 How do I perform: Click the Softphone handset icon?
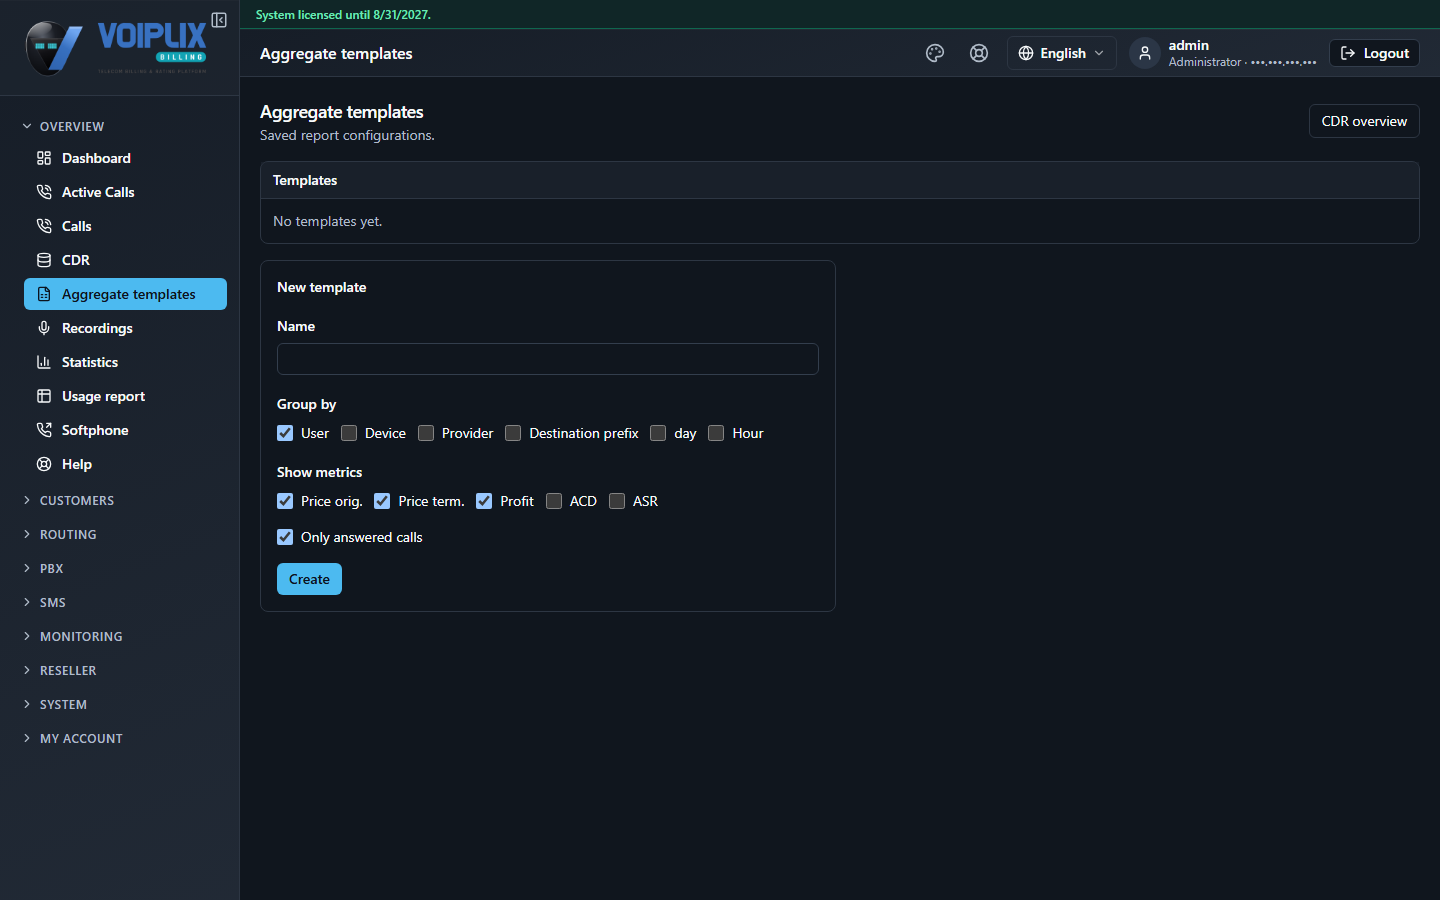pyautogui.click(x=44, y=430)
